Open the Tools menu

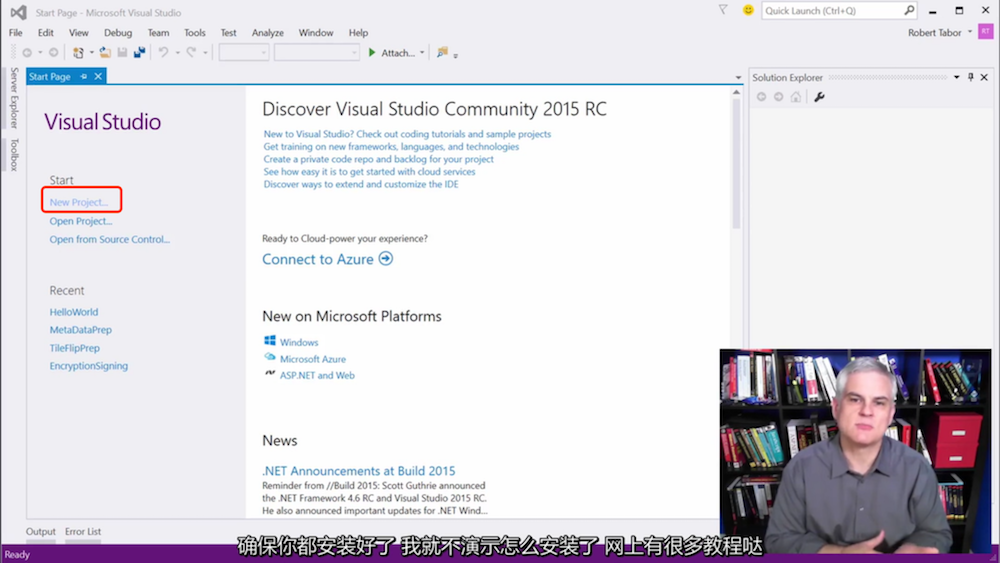(x=195, y=33)
